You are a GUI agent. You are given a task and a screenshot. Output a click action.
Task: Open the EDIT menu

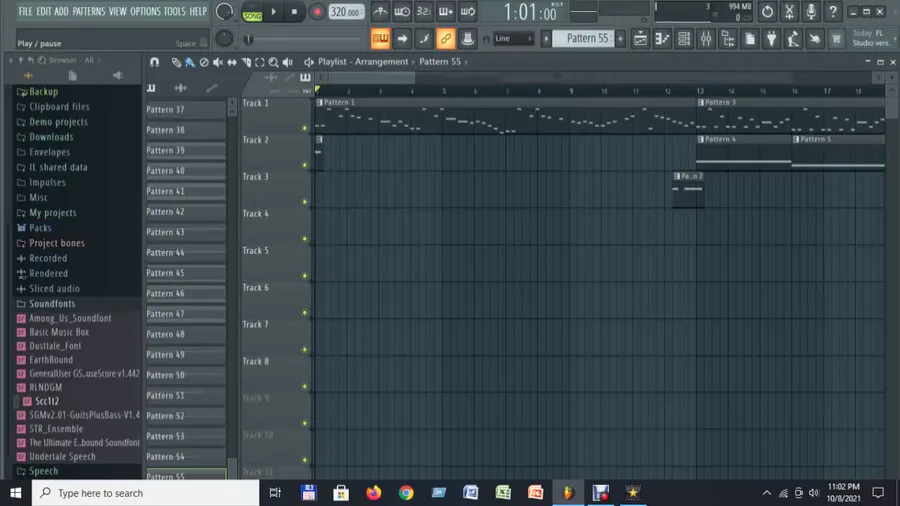point(44,11)
